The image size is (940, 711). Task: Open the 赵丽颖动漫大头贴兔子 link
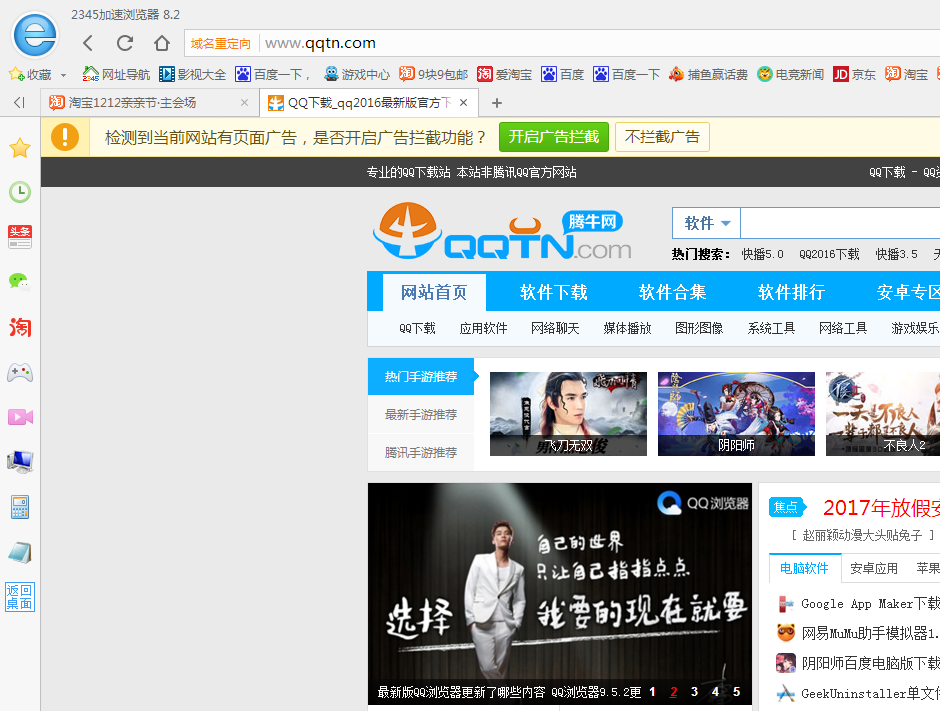[x=862, y=535]
